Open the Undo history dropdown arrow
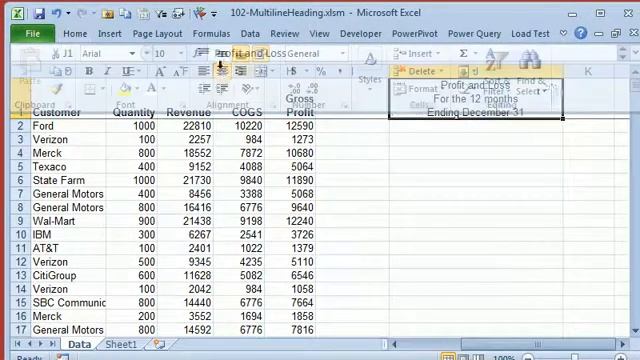The width and height of the screenshot is (640, 360). click(x=68, y=13)
